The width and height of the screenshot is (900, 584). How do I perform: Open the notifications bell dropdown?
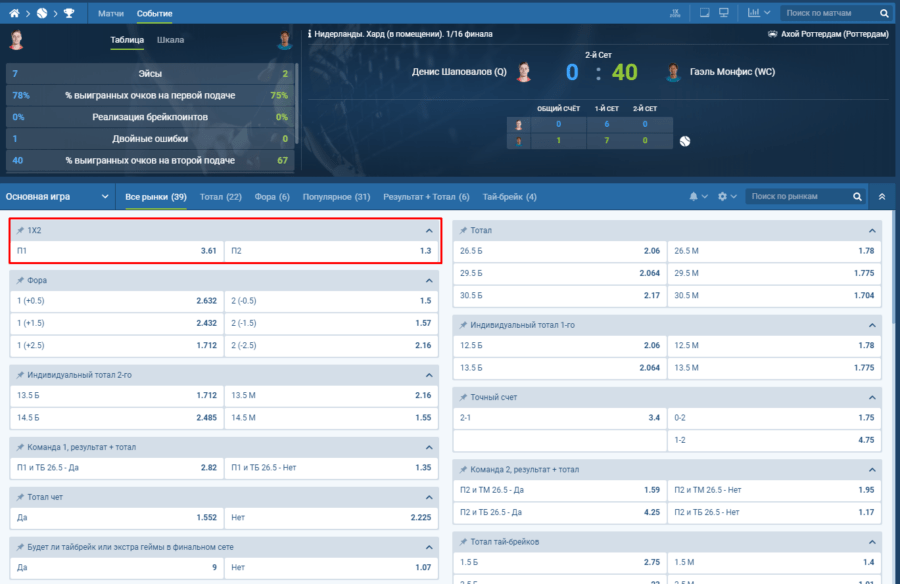coord(697,197)
